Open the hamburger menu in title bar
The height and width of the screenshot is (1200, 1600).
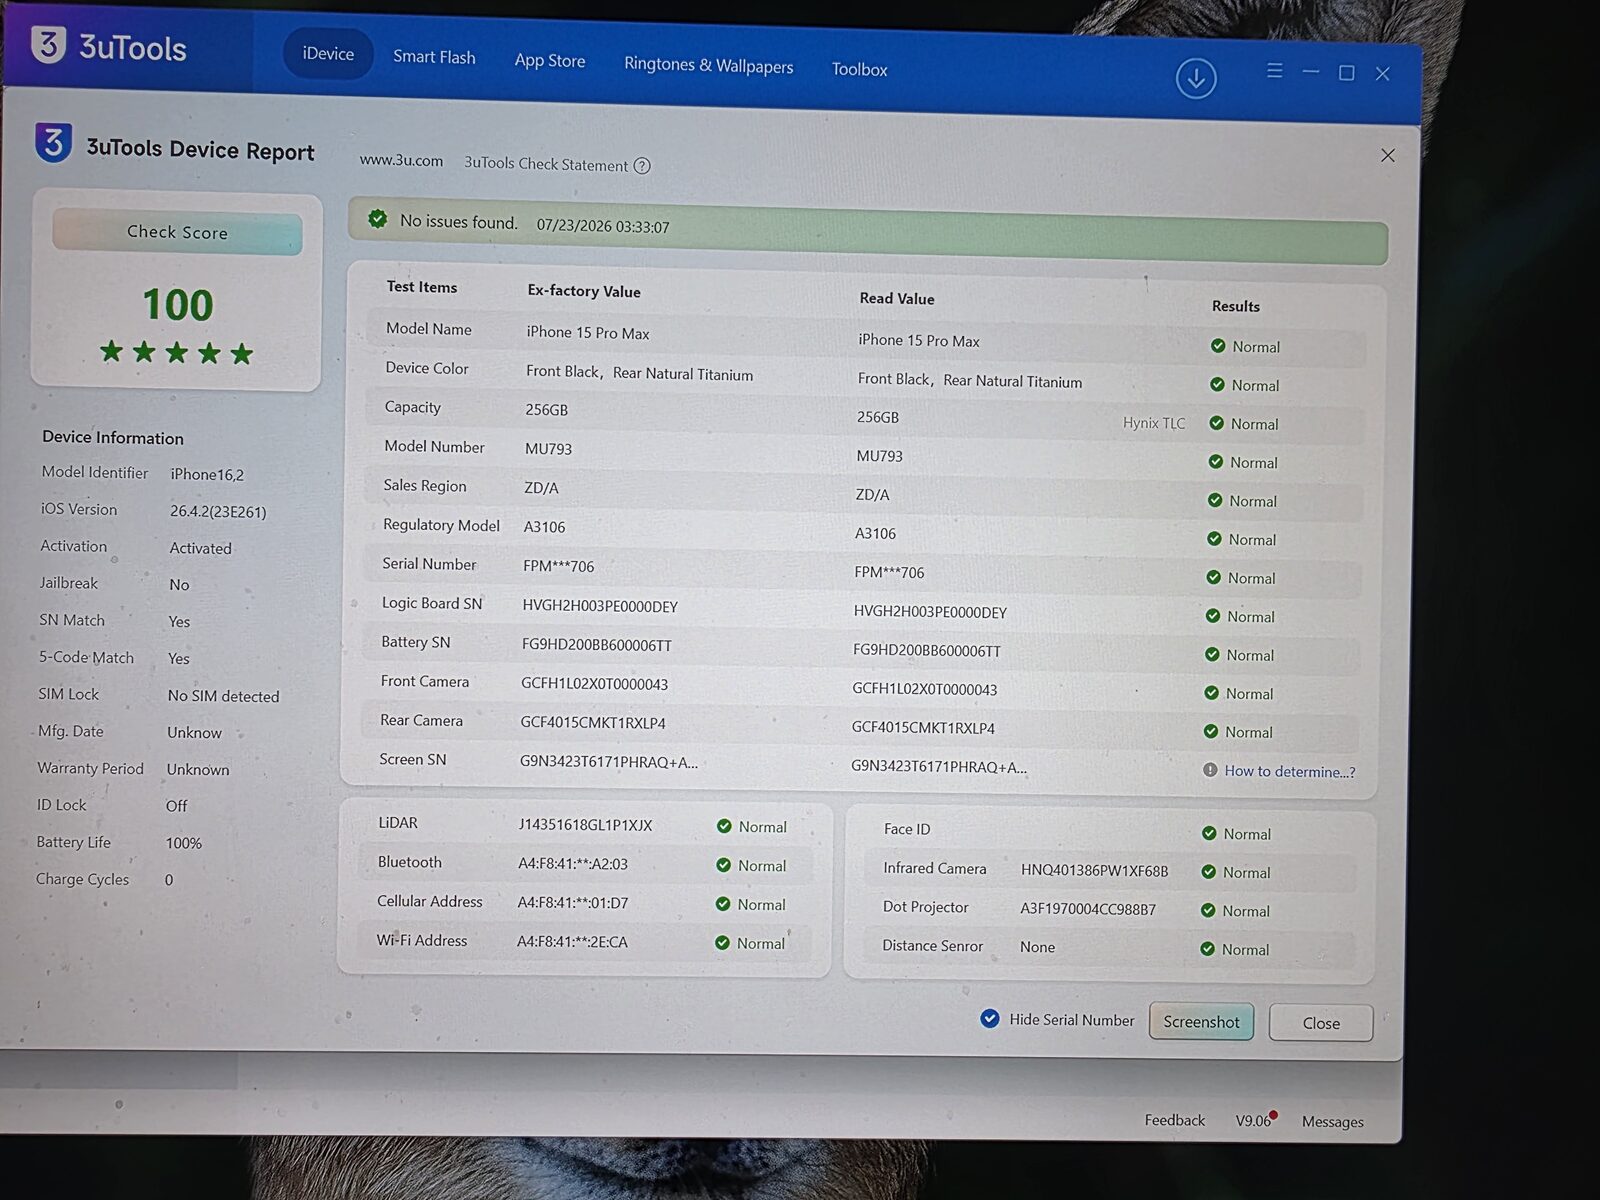(1274, 71)
